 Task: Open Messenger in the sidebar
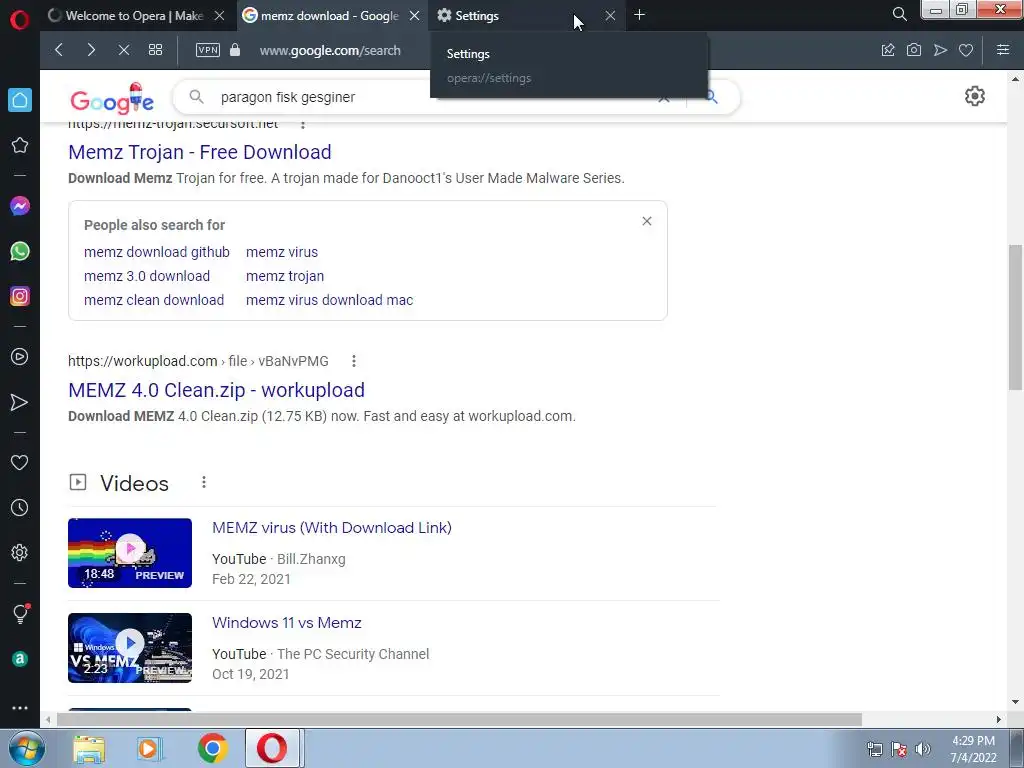click(20, 206)
